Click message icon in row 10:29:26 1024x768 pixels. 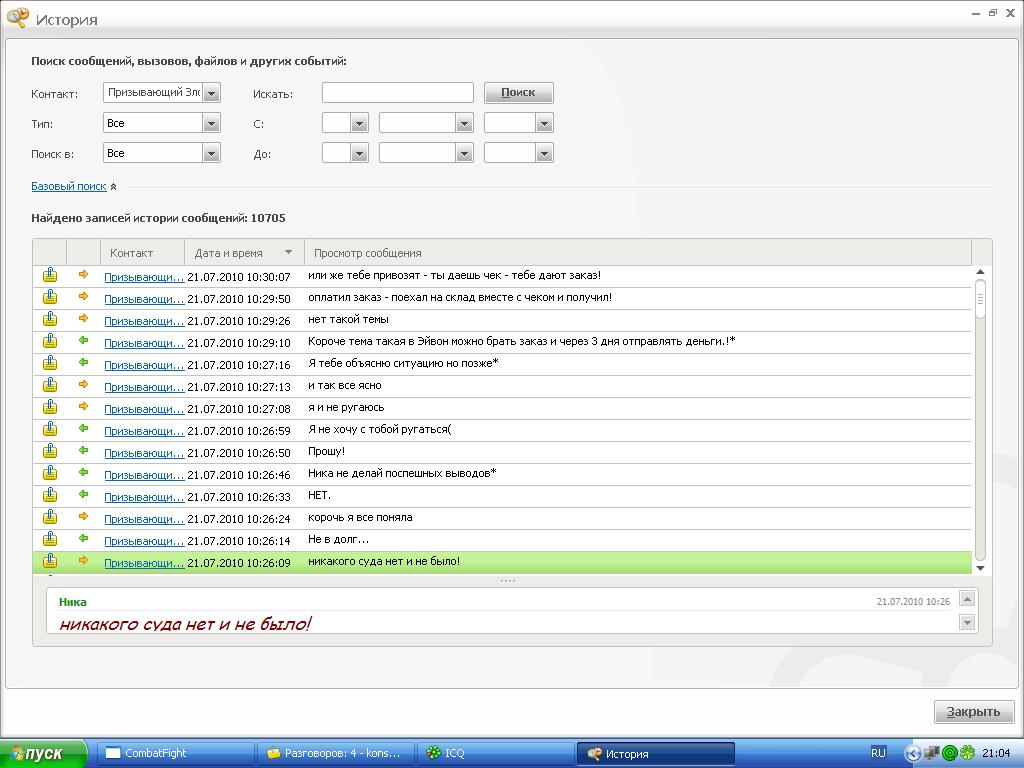[50, 319]
